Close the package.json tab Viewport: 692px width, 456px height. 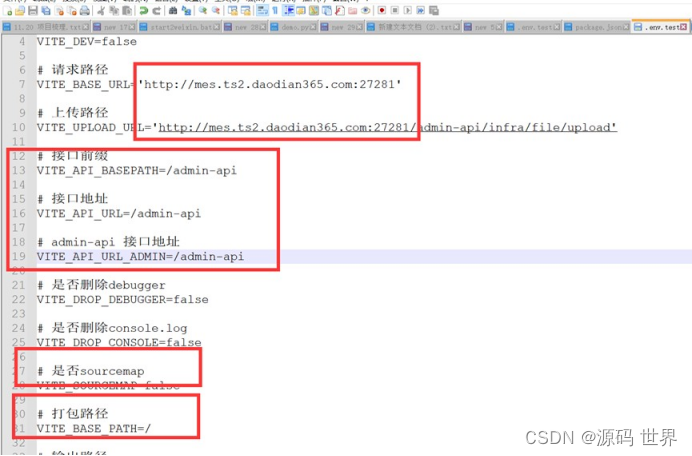point(626,27)
